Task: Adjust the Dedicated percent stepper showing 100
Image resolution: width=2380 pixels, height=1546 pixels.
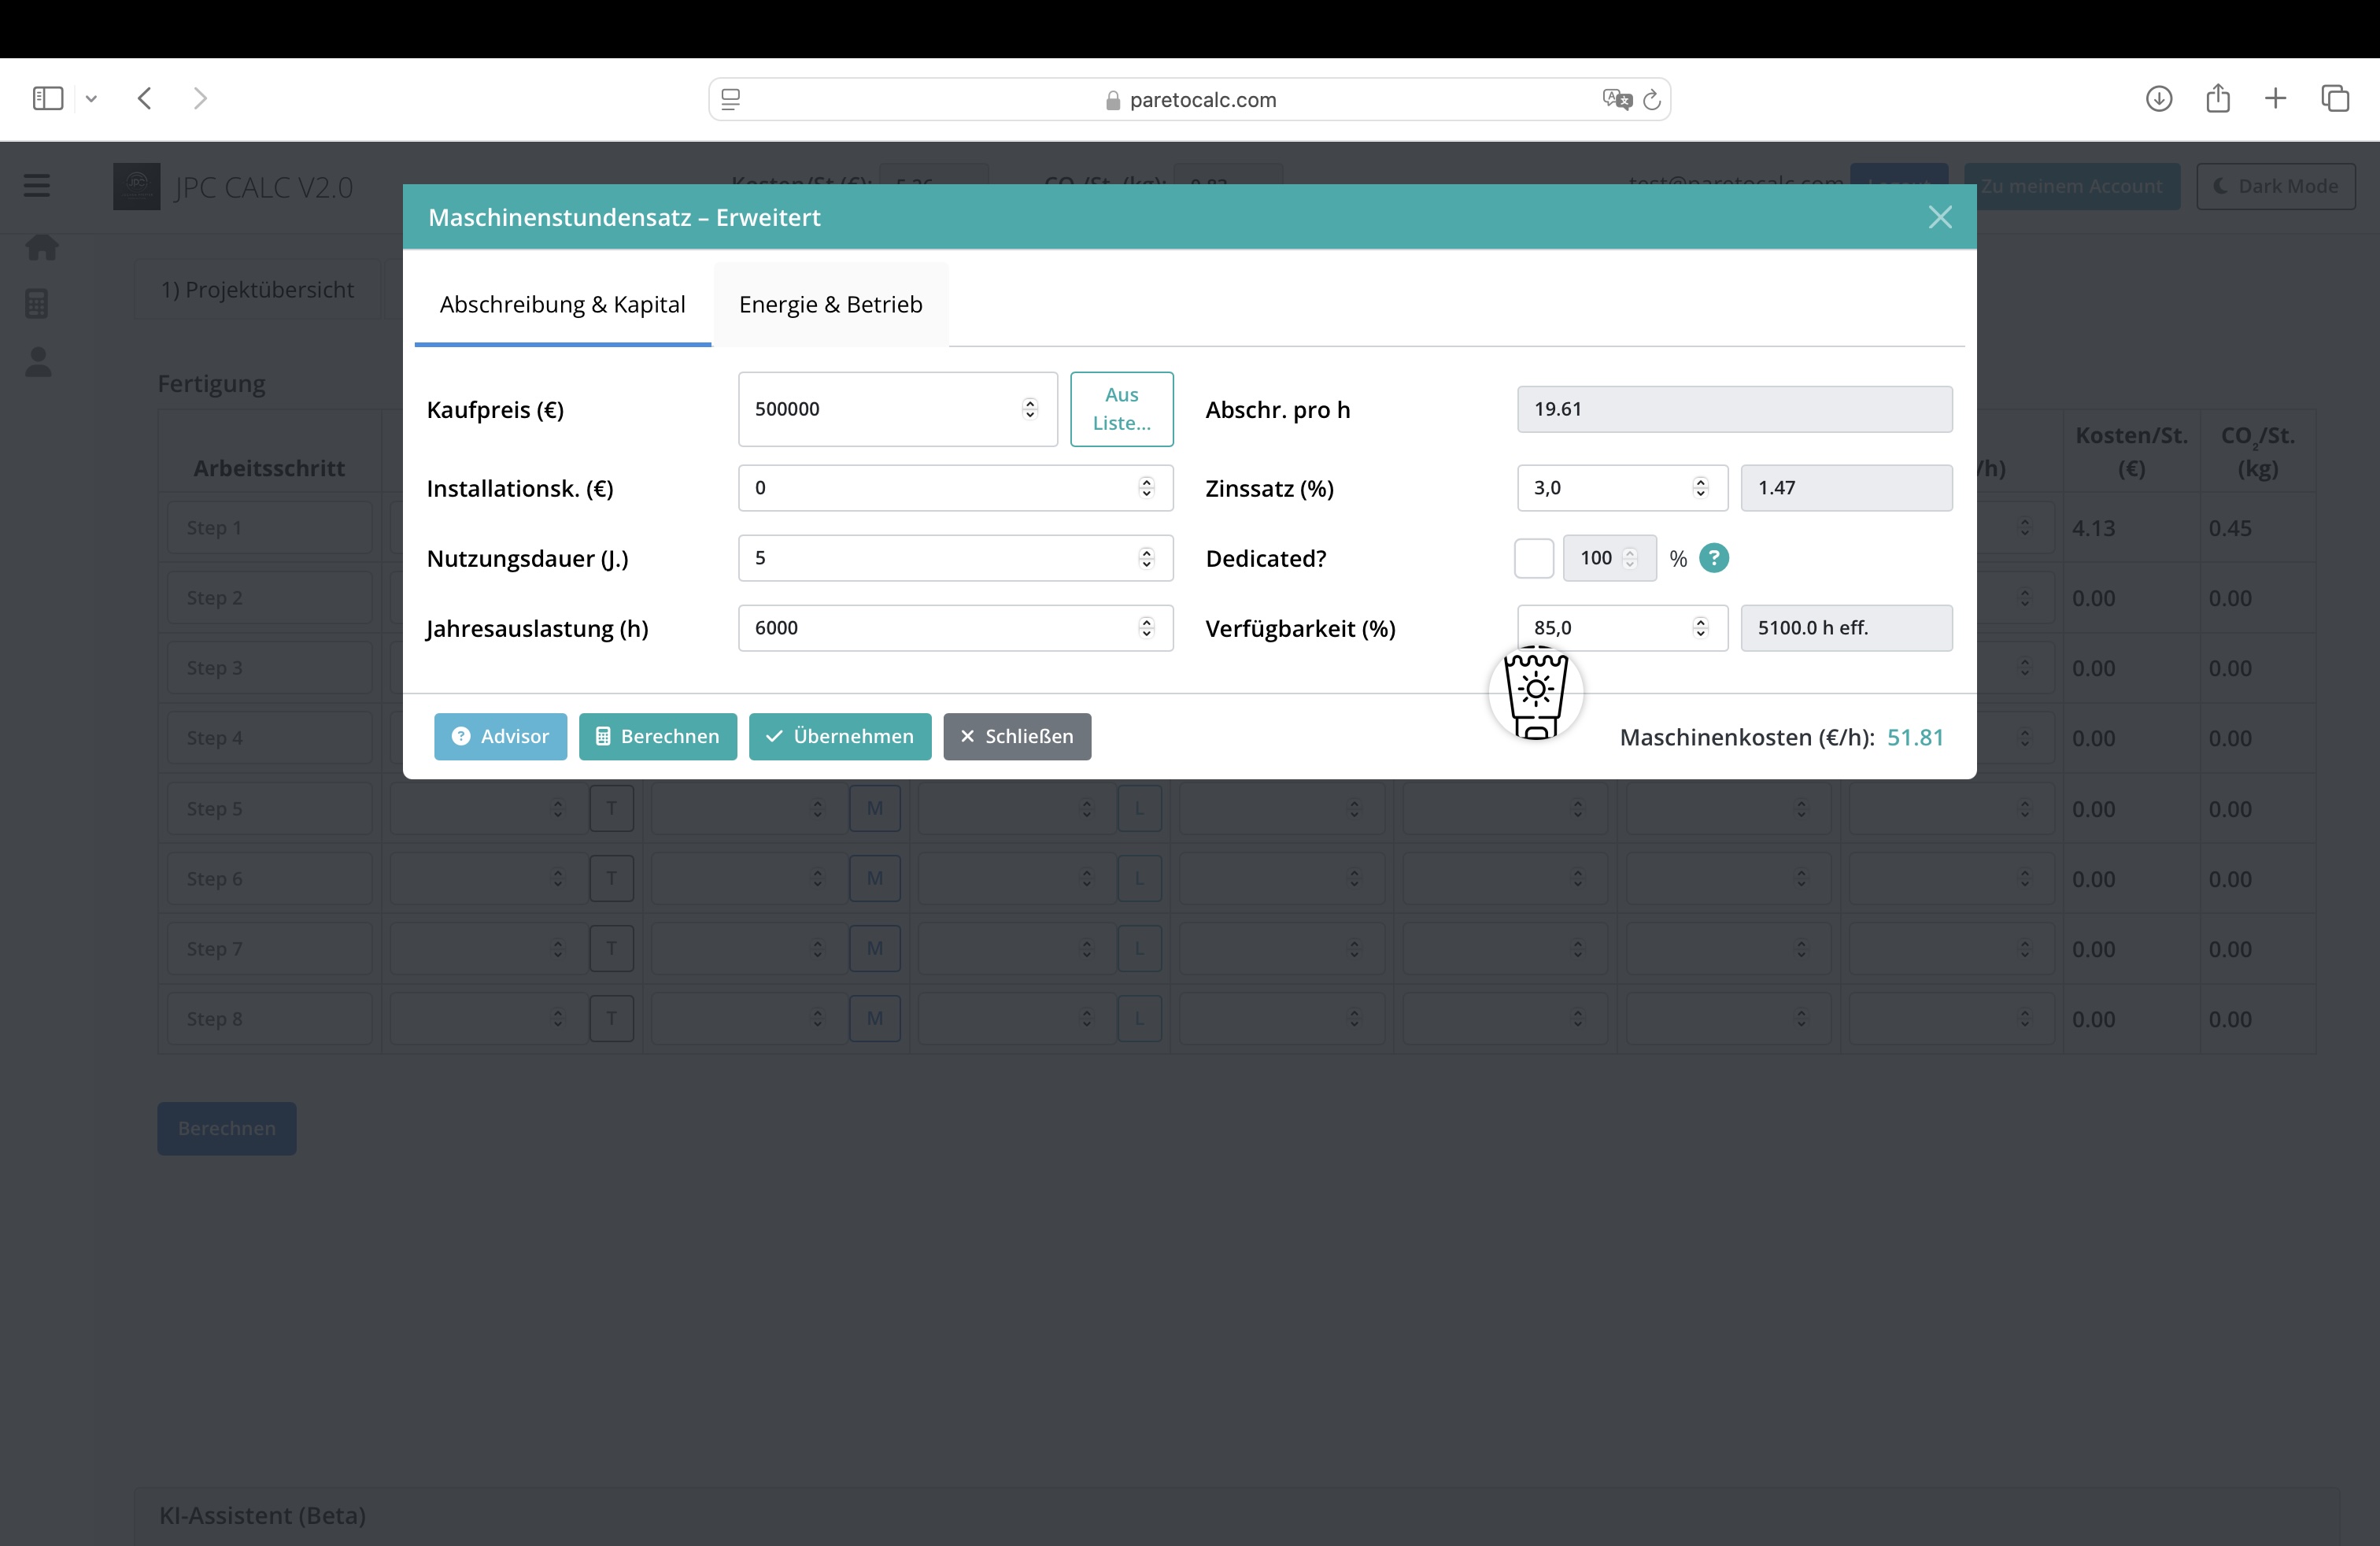Action: click(x=1630, y=558)
